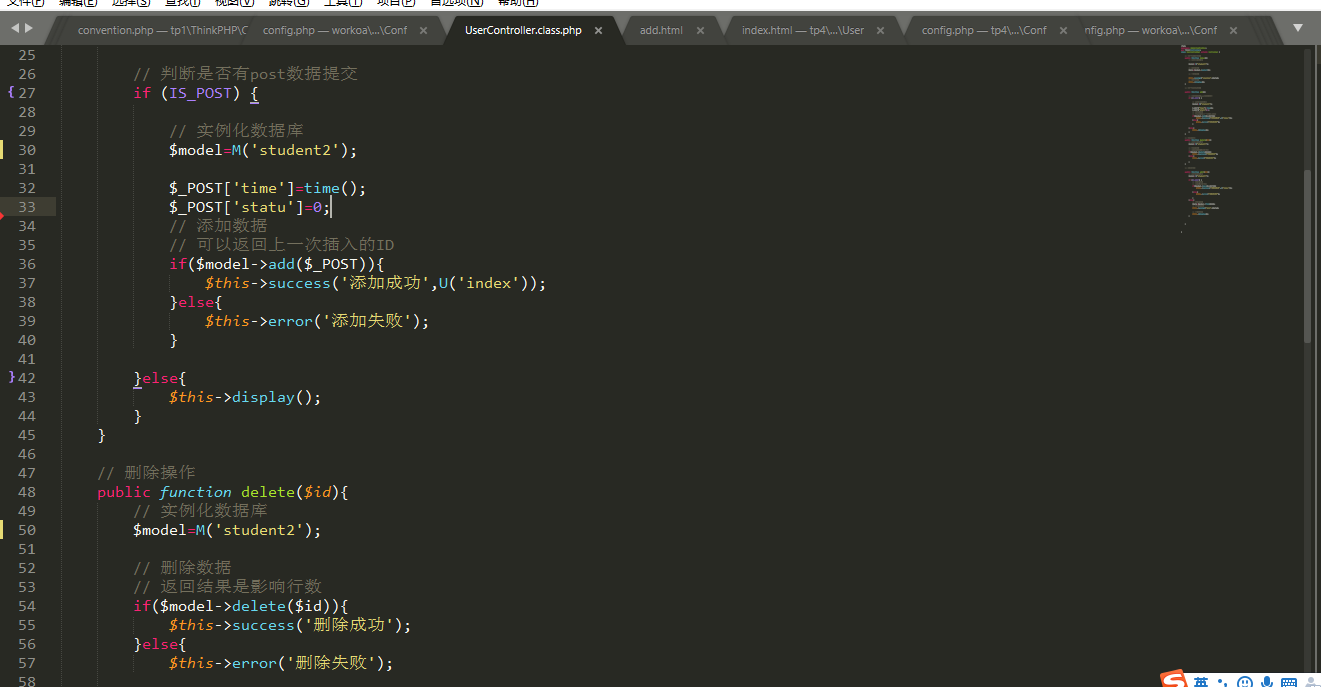The width and height of the screenshot is (1321, 687).
Task: Close the index.html tab
Action: coord(880,31)
